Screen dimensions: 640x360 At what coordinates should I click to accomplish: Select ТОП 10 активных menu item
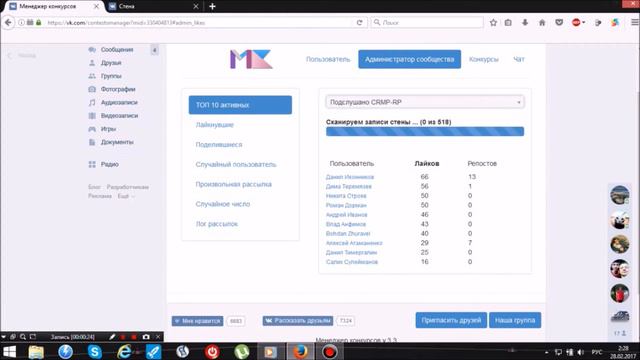[x=240, y=105]
